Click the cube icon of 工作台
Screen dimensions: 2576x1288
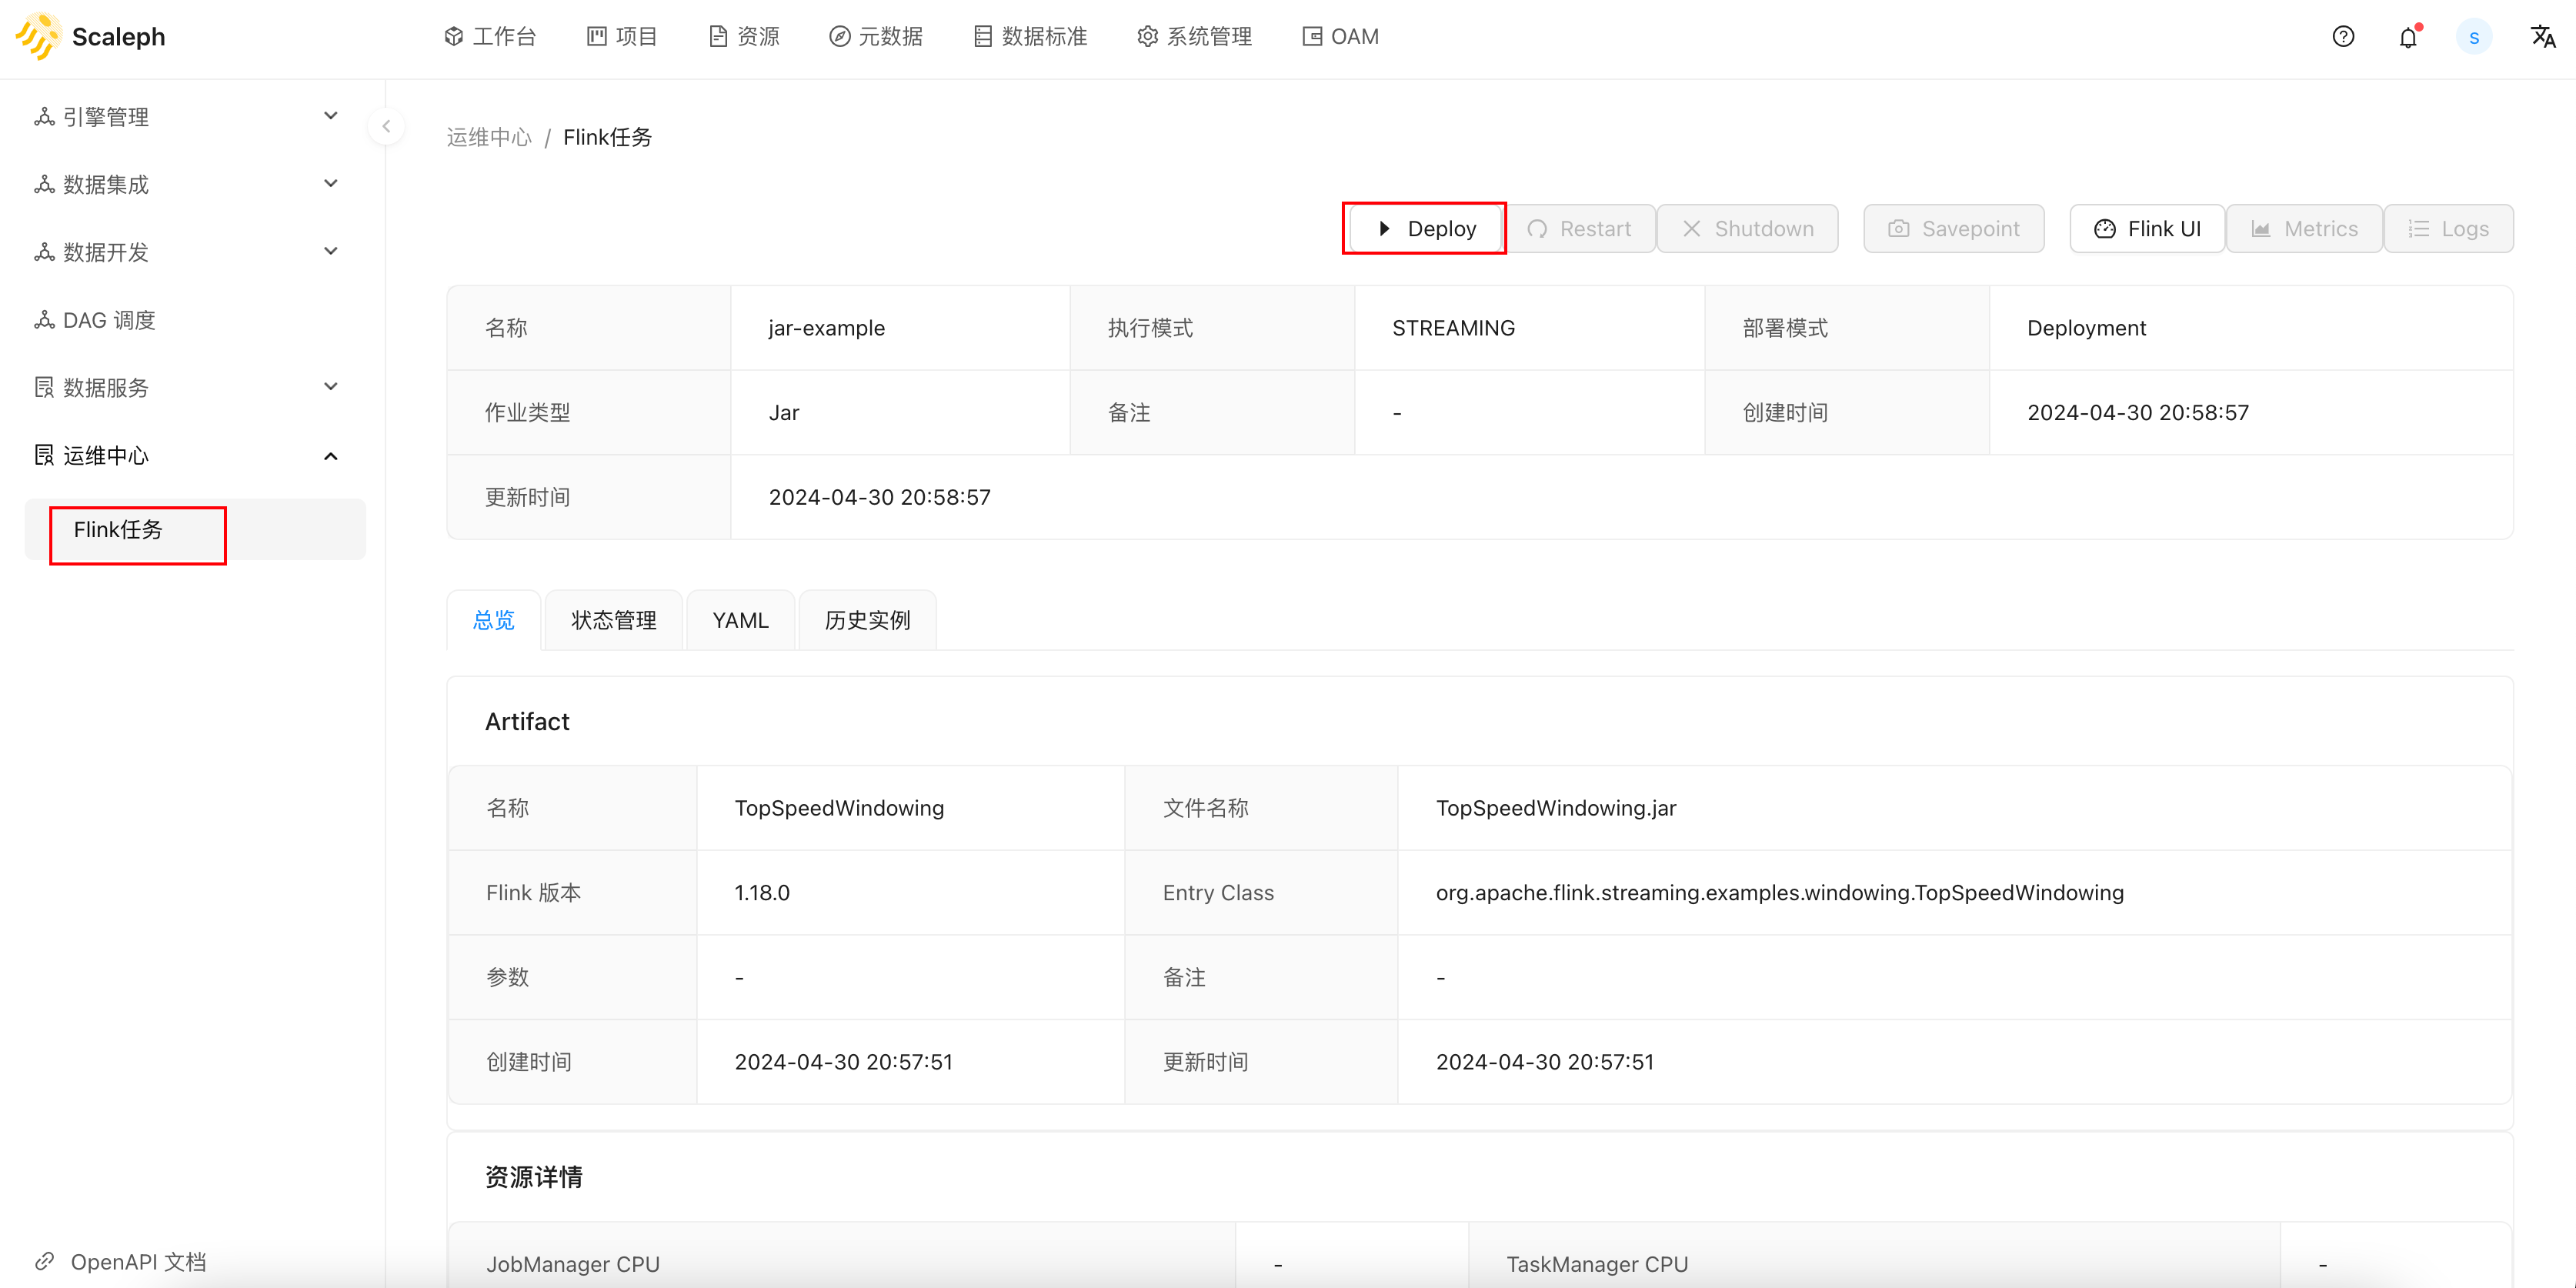tap(454, 37)
